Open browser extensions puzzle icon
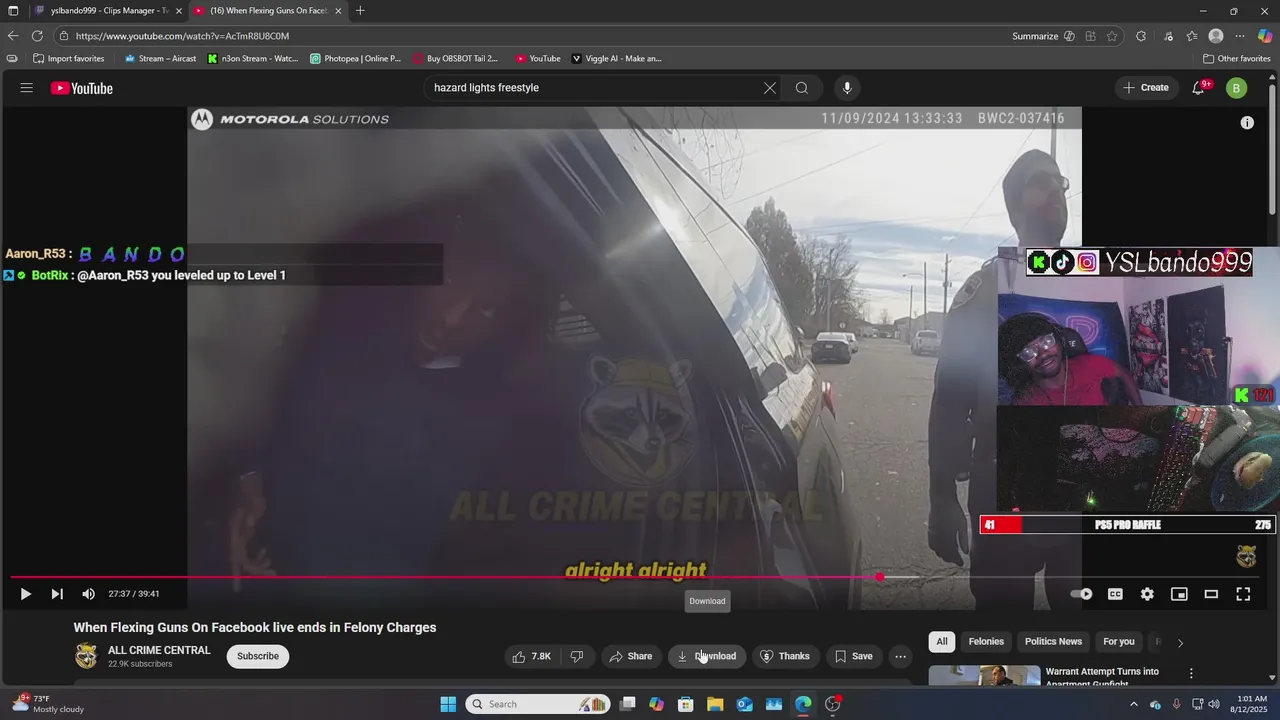 coord(1141,36)
